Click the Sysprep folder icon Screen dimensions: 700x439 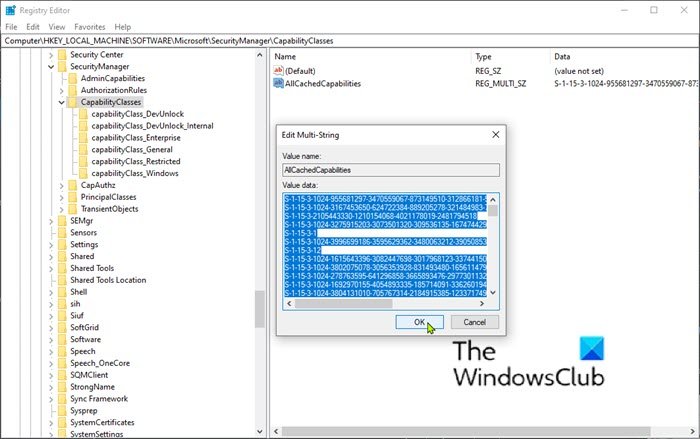click(62, 411)
